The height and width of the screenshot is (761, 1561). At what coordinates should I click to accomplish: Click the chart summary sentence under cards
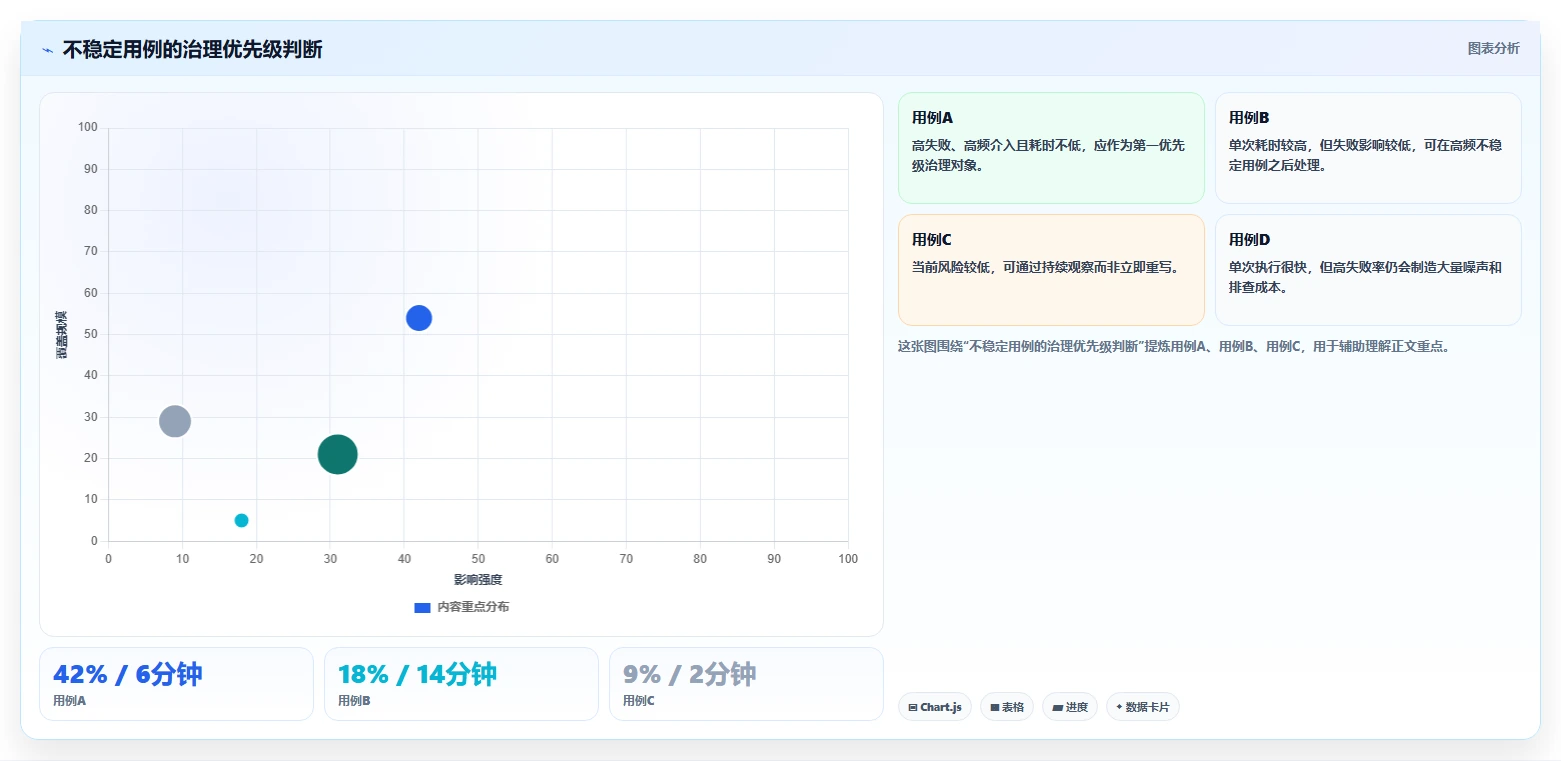[1174, 347]
